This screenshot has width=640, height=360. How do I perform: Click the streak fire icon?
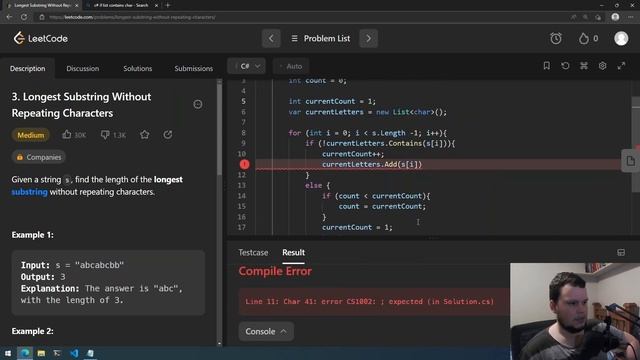[x=584, y=38]
